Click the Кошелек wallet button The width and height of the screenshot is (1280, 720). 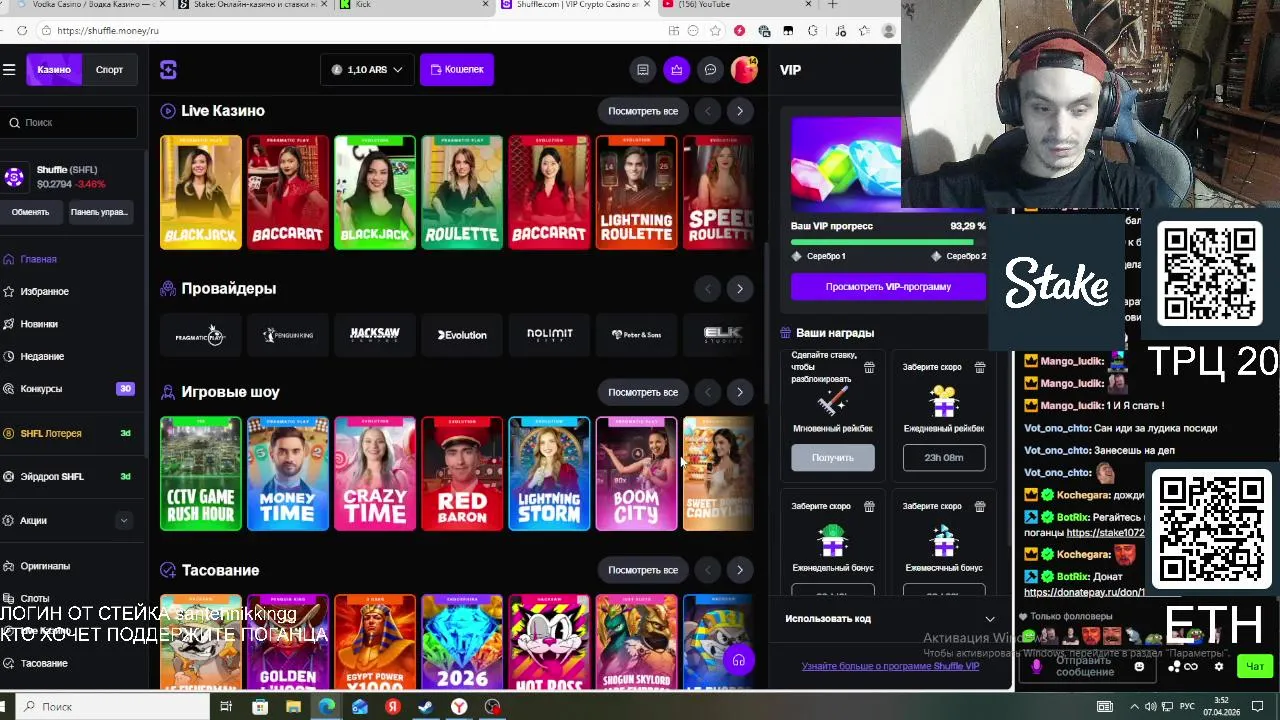pyautogui.click(x=457, y=69)
